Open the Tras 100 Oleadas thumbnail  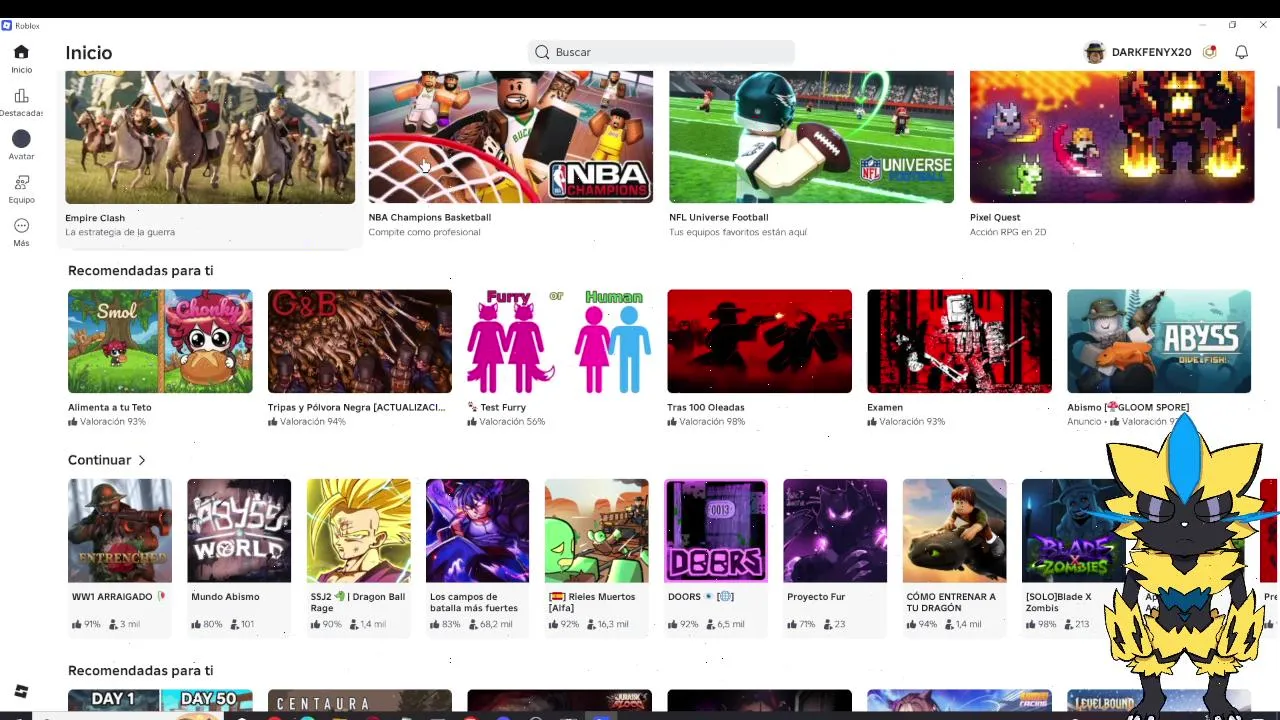pos(760,341)
